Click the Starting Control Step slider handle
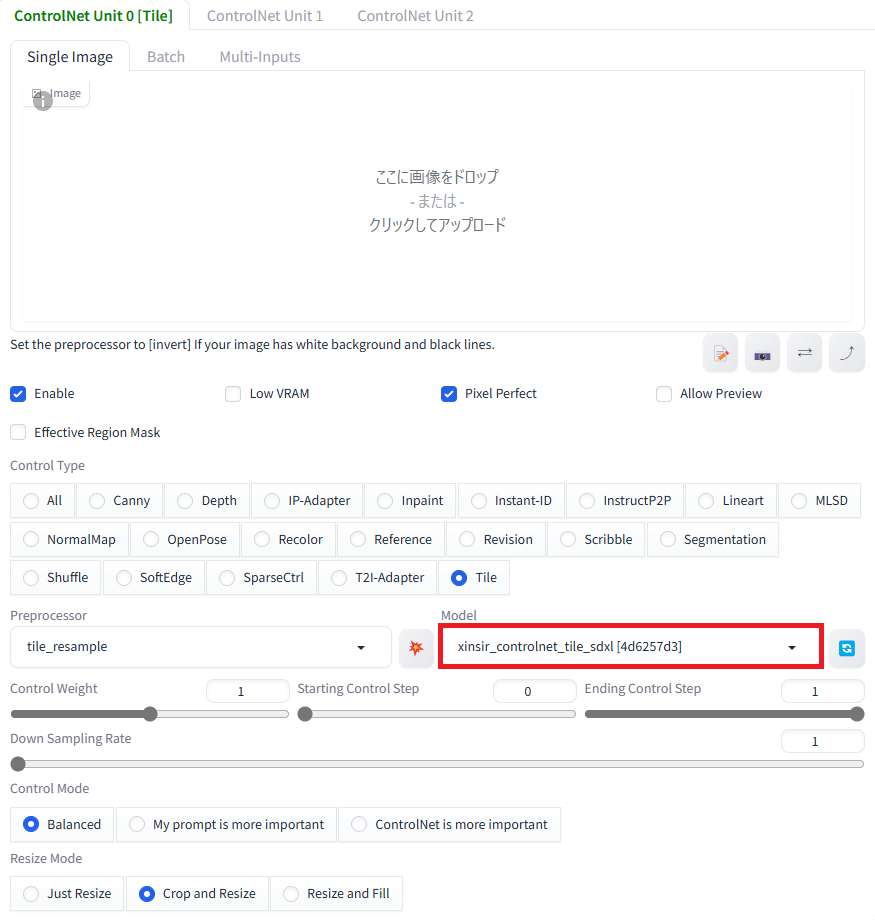Screen dimensions: 875x920 (x=305, y=714)
